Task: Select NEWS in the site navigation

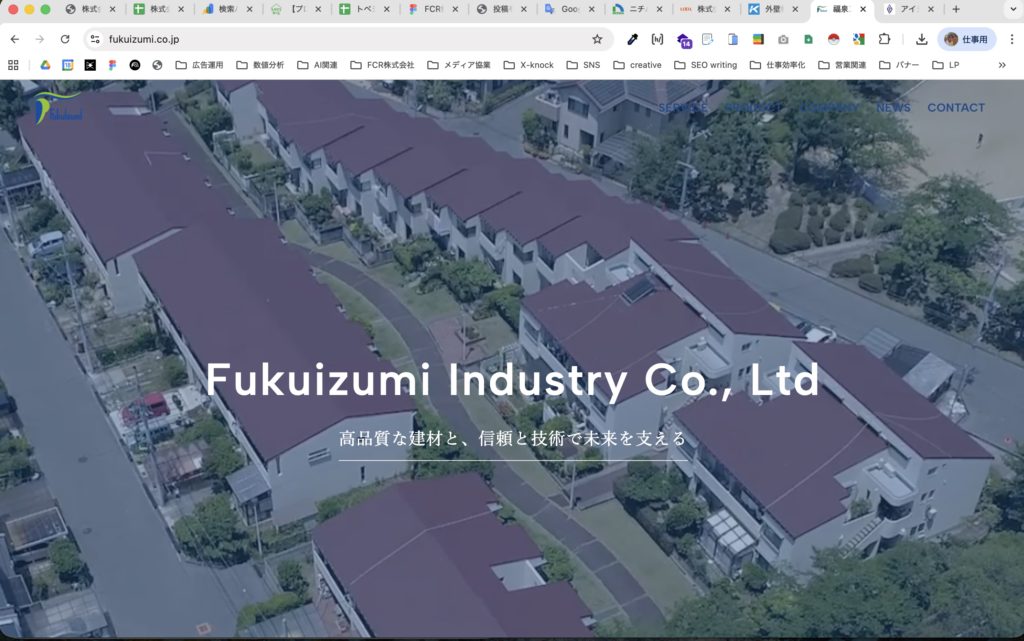Action: click(893, 107)
